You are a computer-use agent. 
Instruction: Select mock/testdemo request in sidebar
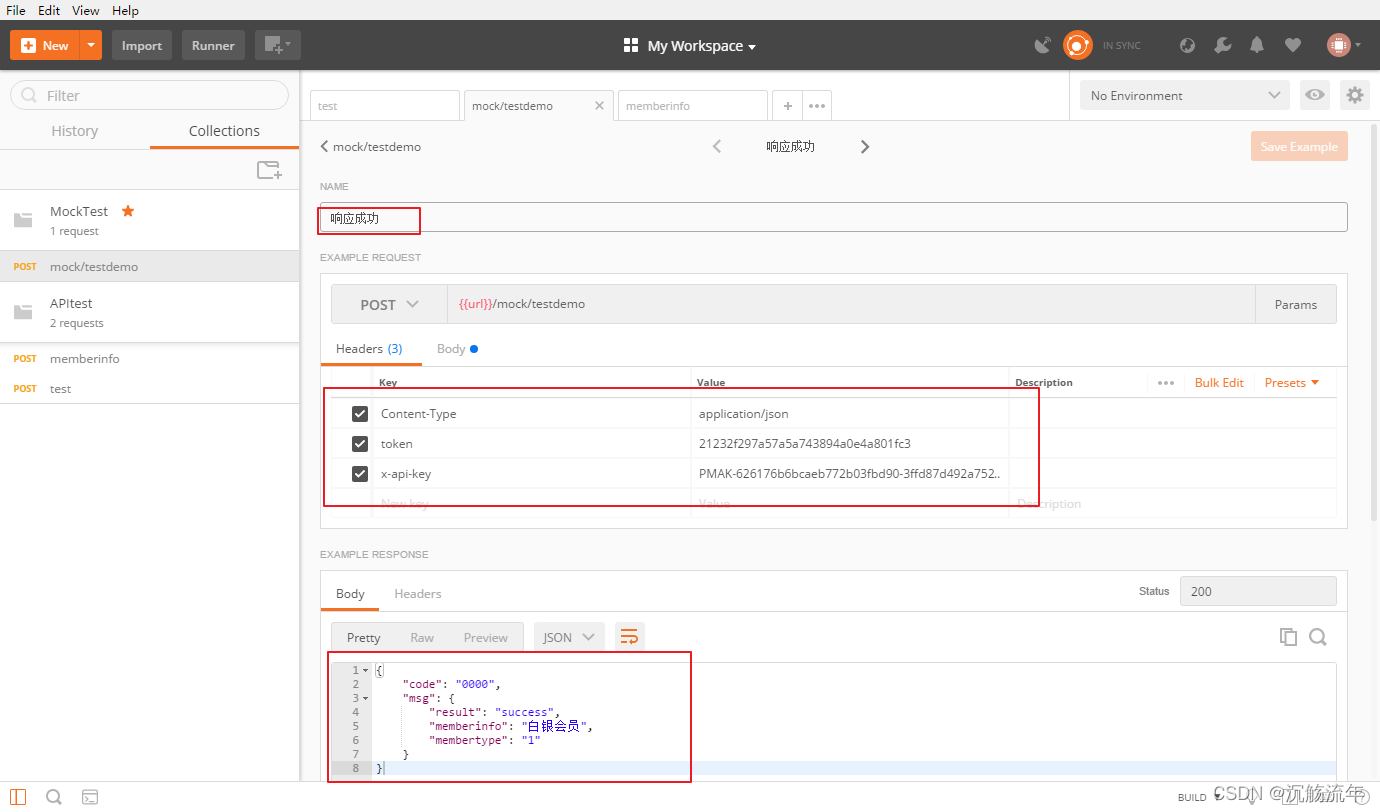149,266
